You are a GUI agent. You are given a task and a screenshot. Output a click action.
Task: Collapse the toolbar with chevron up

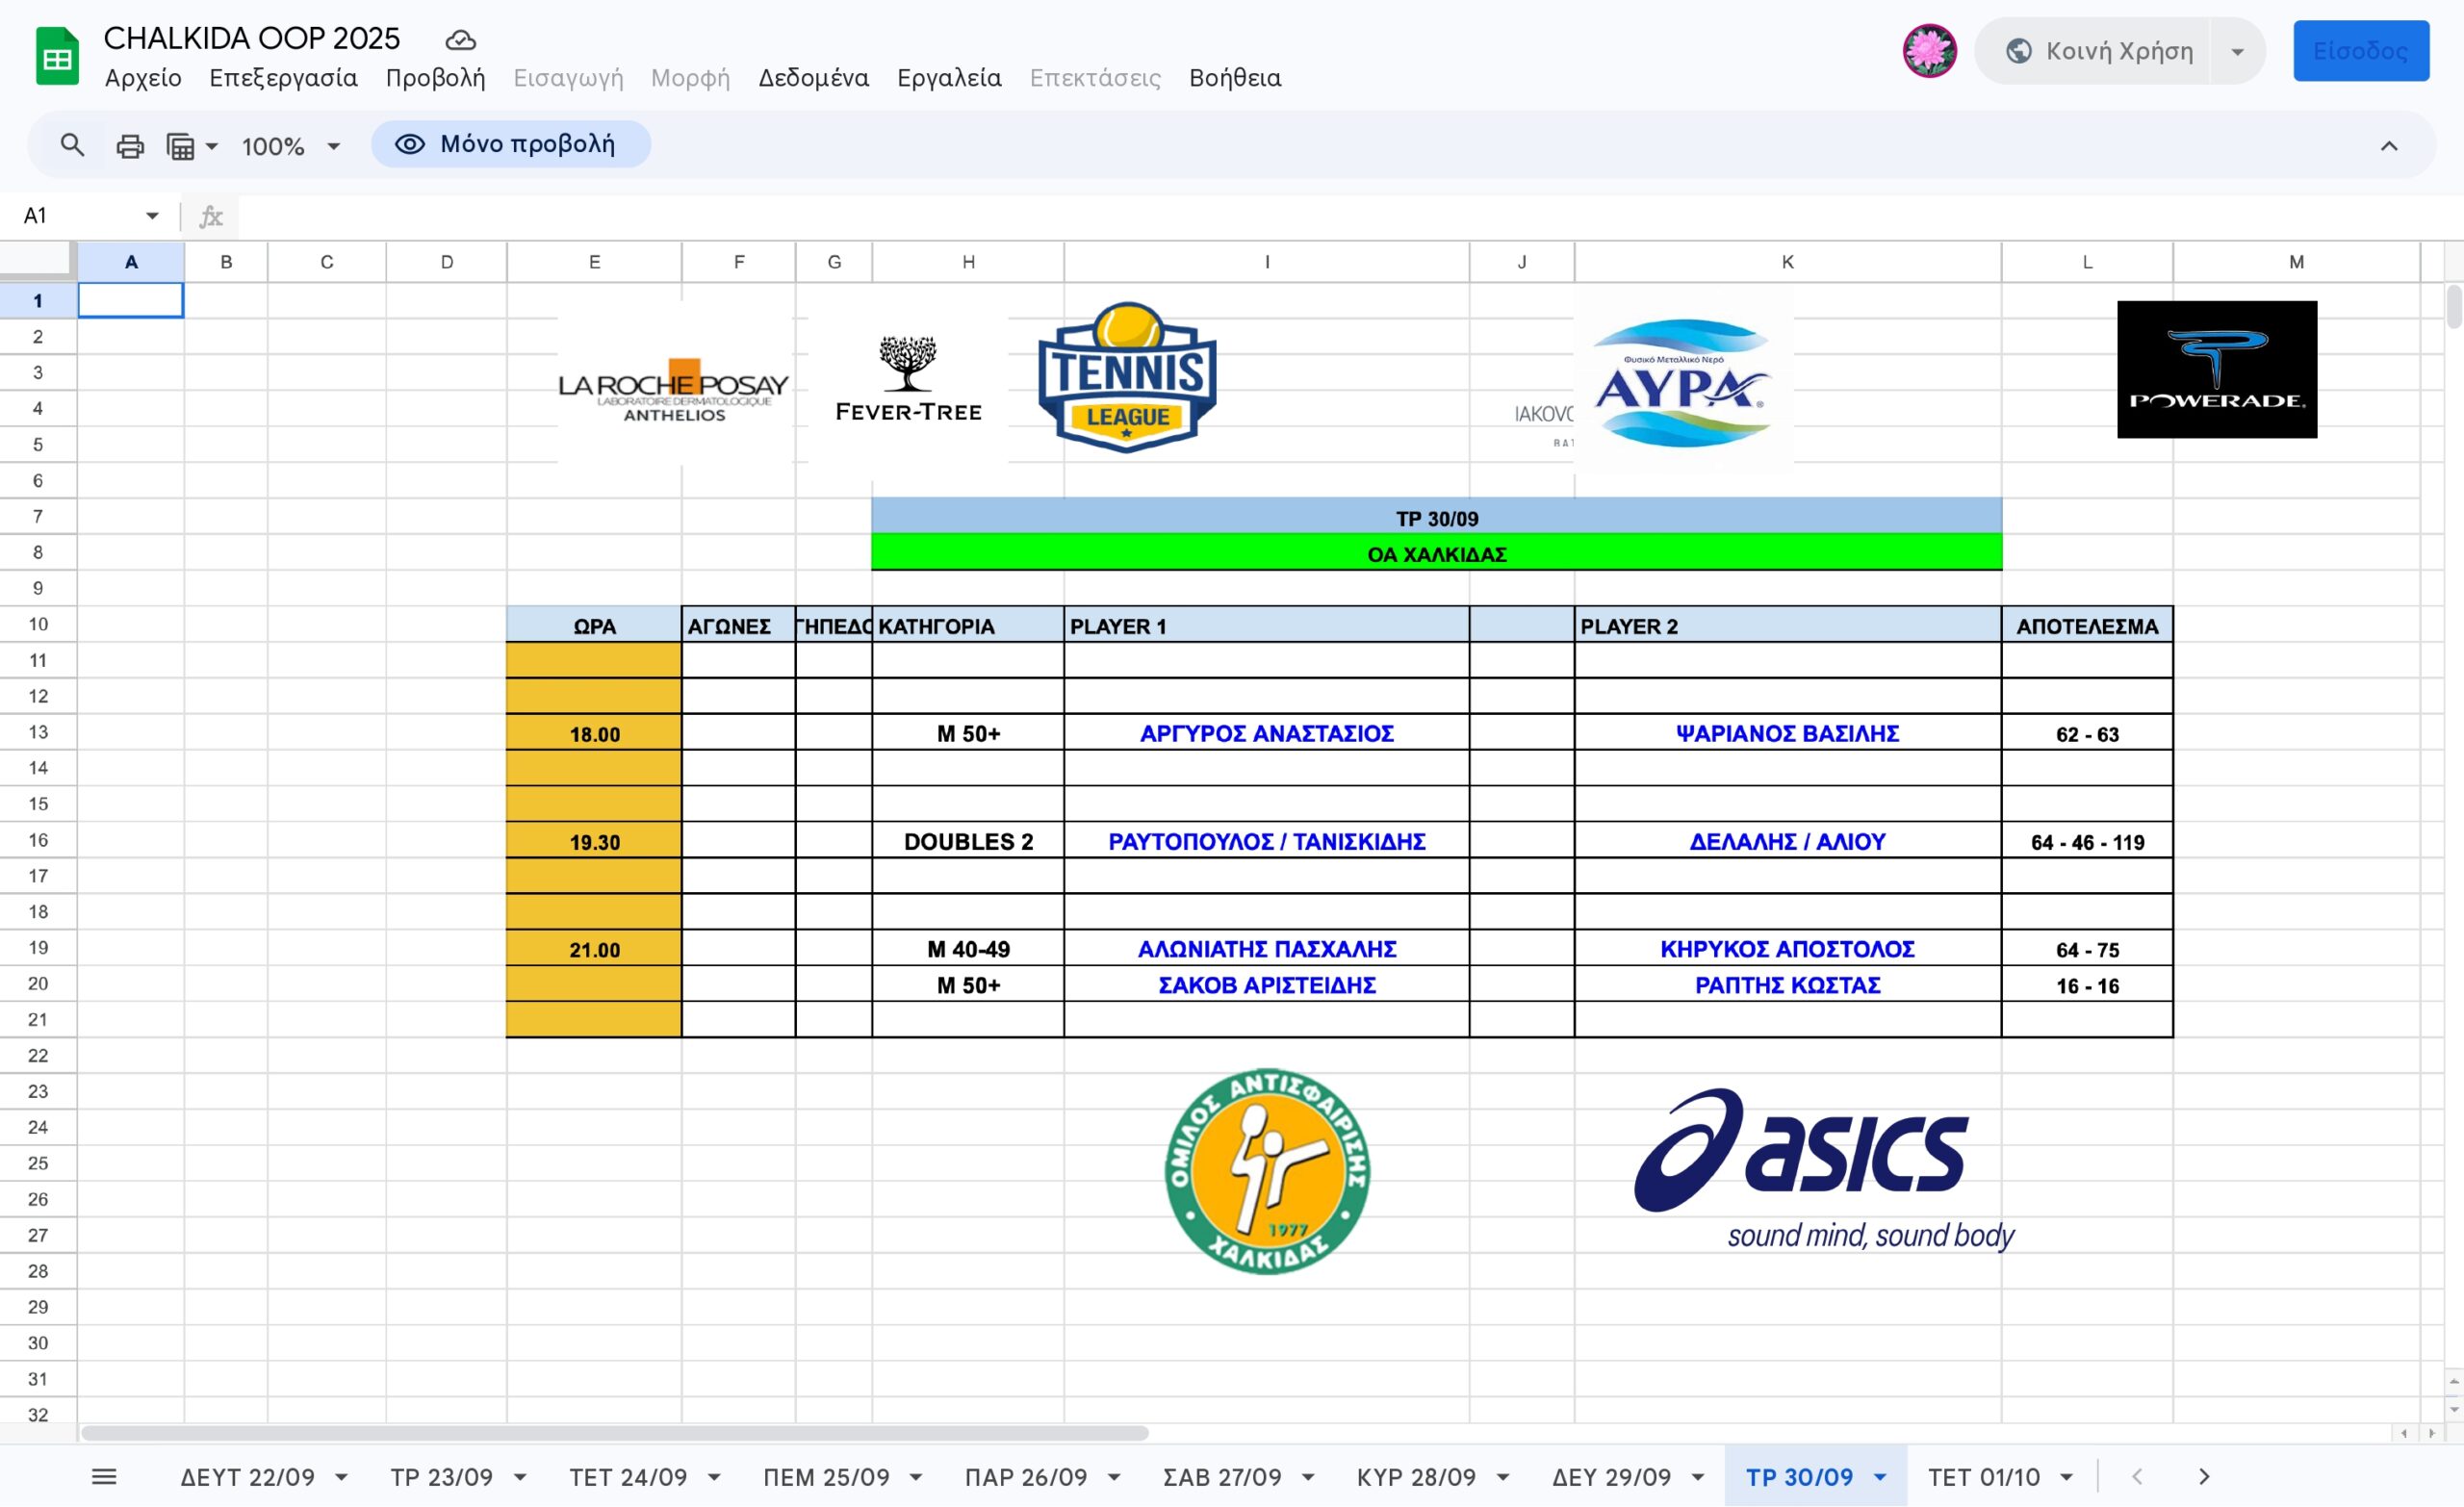point(2389,146)
